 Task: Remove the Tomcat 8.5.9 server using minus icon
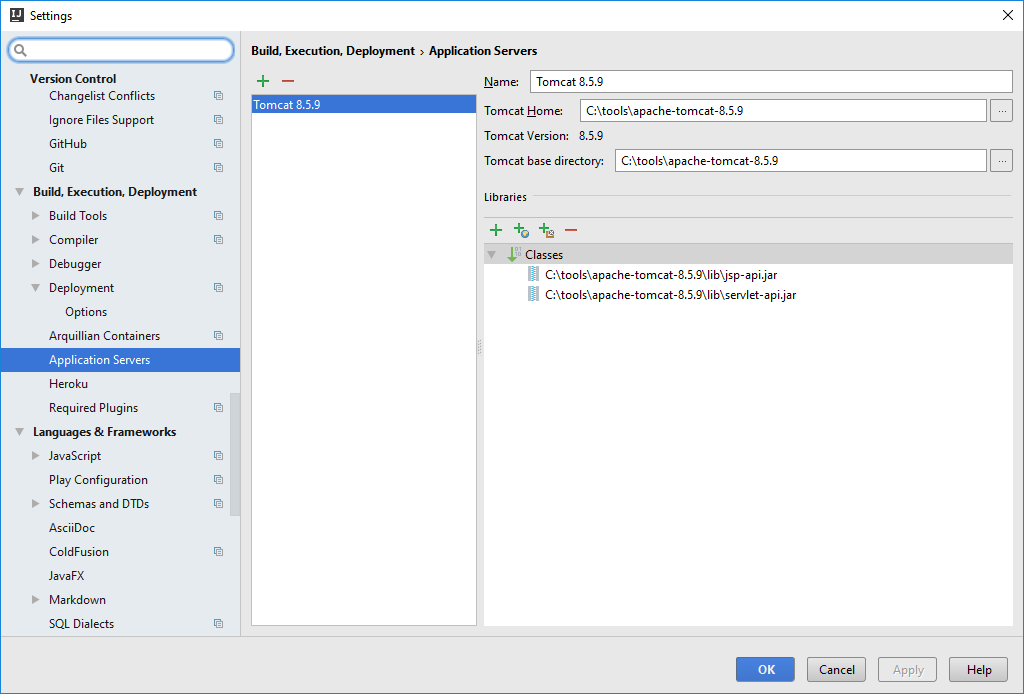(288, 81)
